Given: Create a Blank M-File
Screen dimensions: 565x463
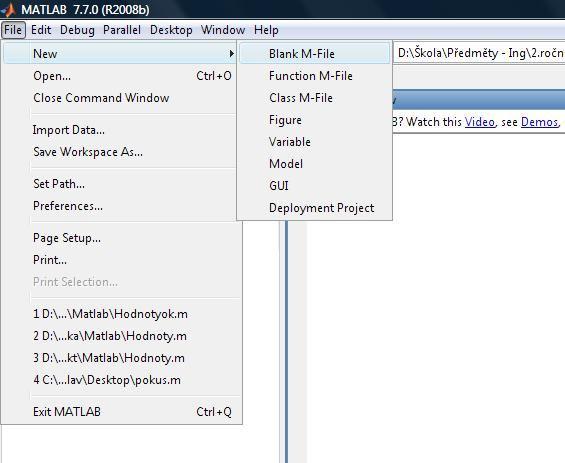Looking at the screenshot, I should (315, 54).
